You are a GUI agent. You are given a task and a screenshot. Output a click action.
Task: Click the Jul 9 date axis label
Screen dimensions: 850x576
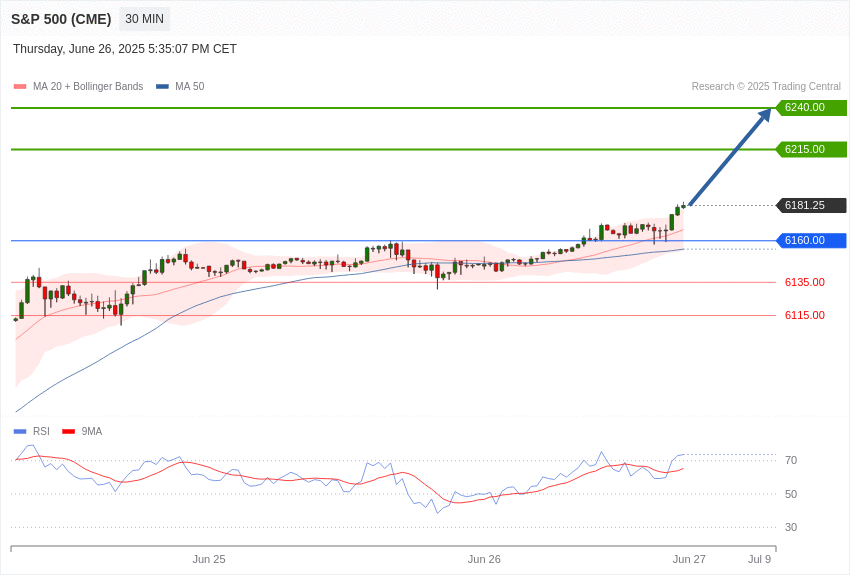click(759, 559)
